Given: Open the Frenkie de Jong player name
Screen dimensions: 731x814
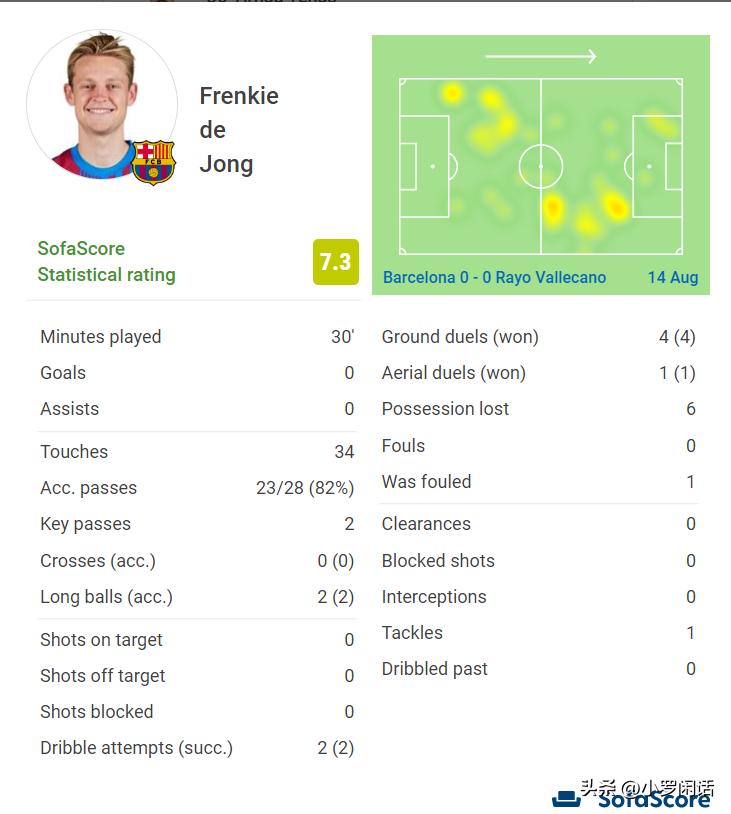Looking at the screenshot, I should pos(239,130).
